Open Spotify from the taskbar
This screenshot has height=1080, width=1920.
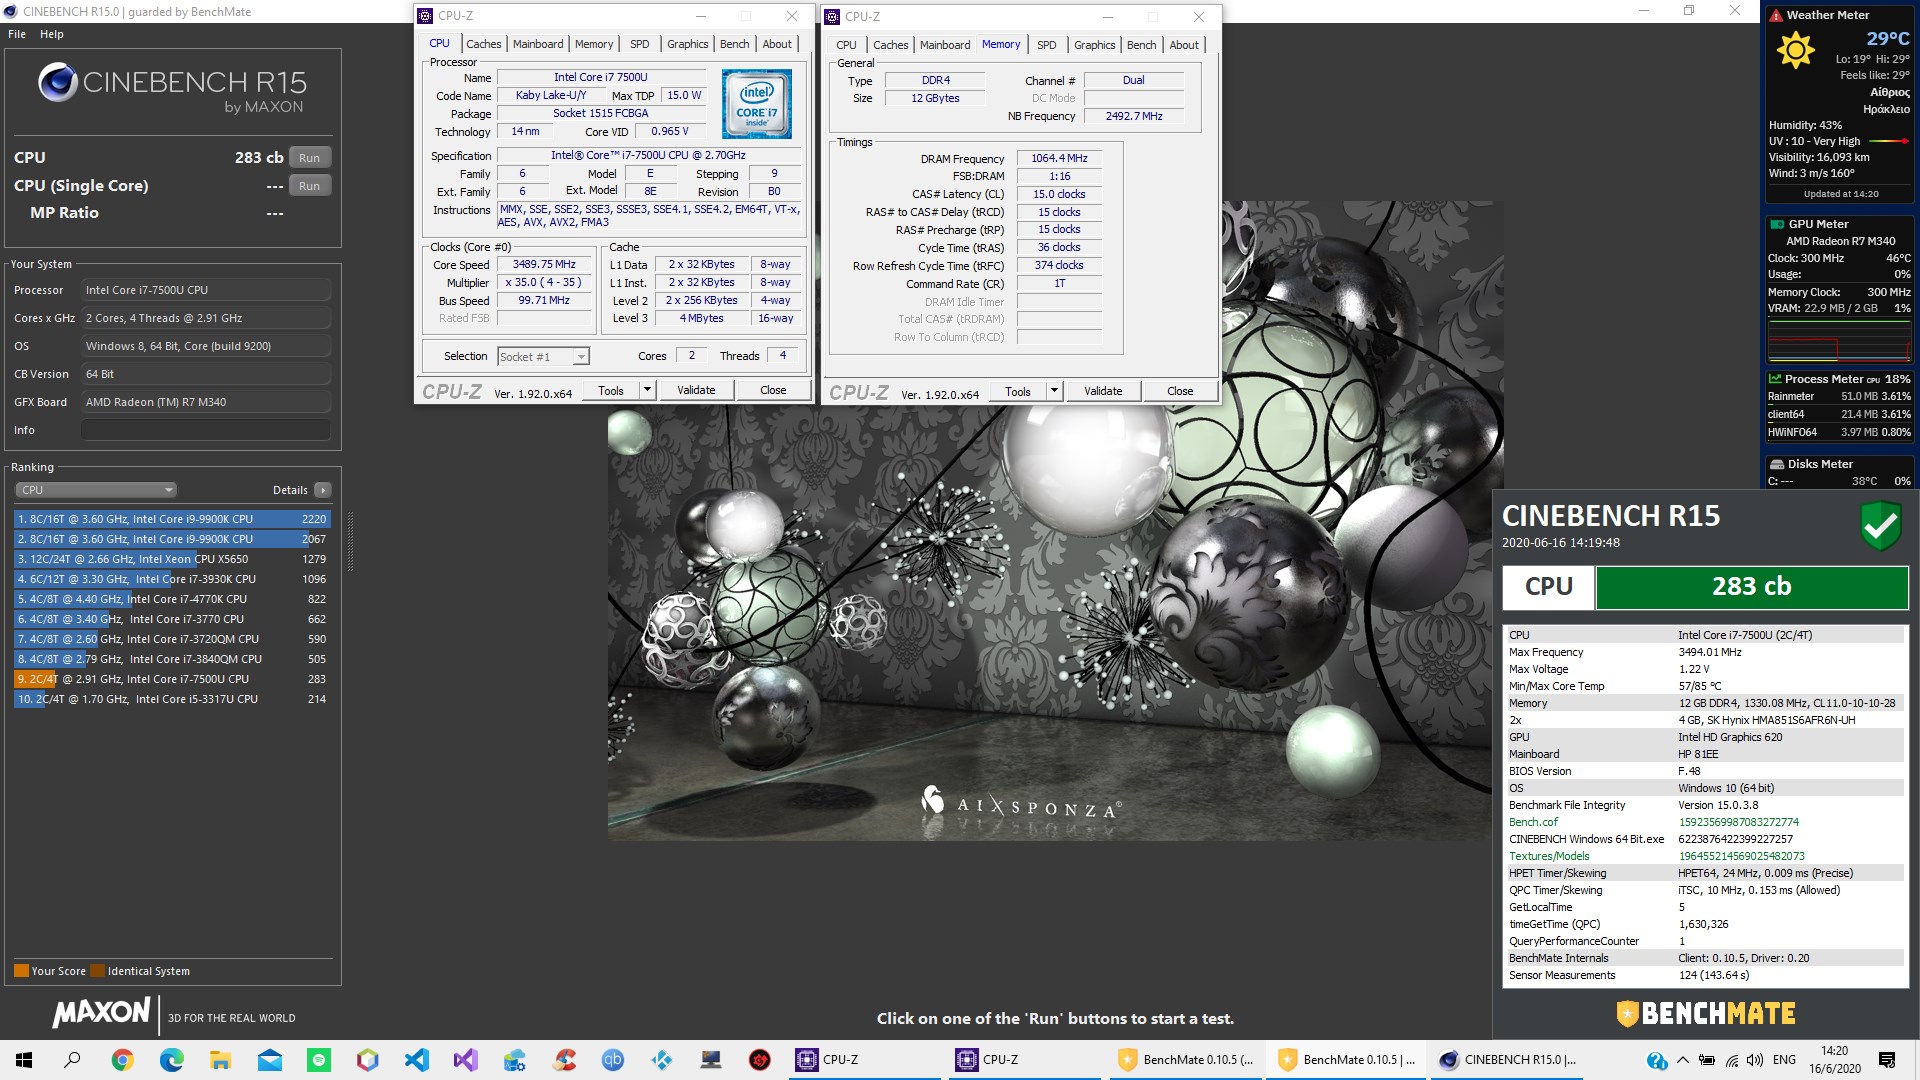pyautogui.click(x=318, y=1060)
